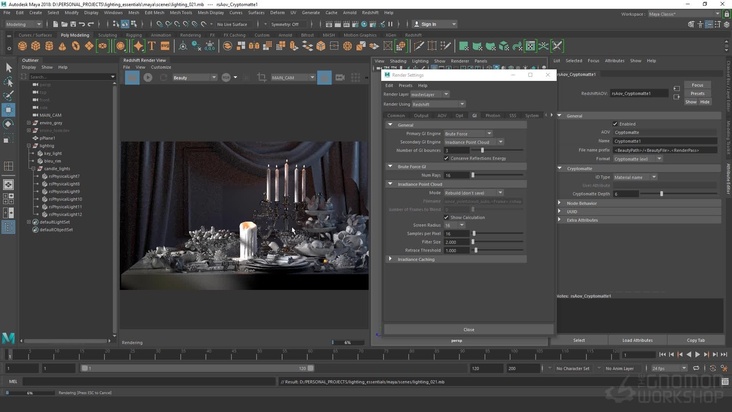Click the Attribute Editor input connection icon
732x412 pixels.
(x=676, y=89)
